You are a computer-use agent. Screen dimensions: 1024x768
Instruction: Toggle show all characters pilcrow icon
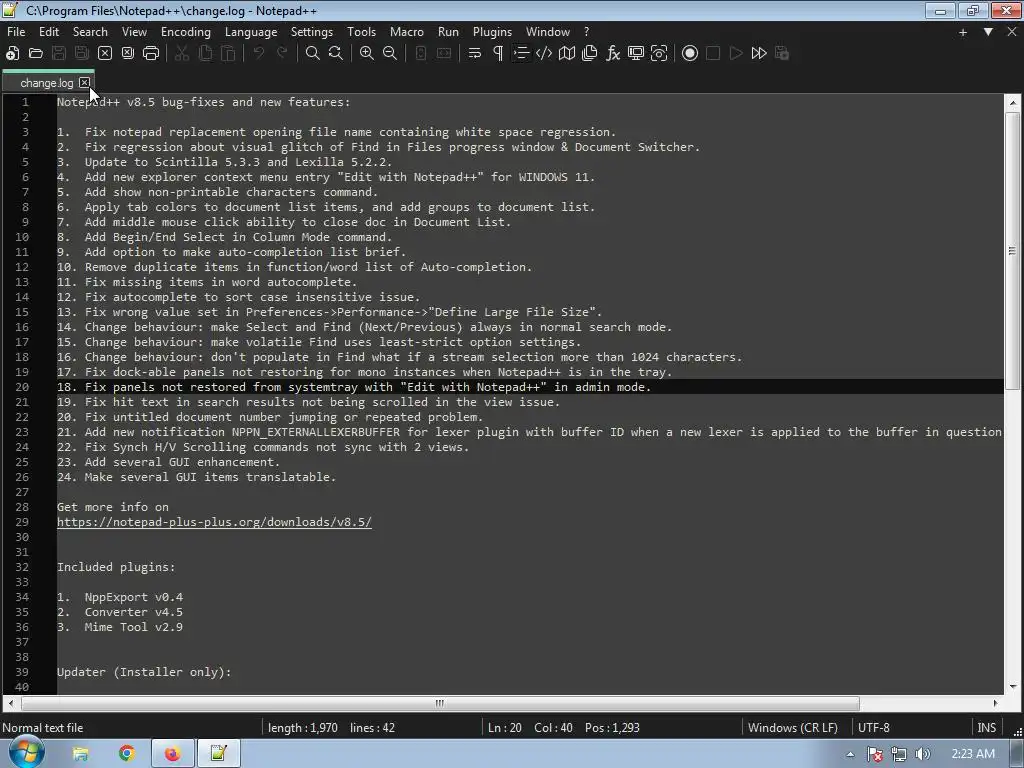[x=498, y=54]
